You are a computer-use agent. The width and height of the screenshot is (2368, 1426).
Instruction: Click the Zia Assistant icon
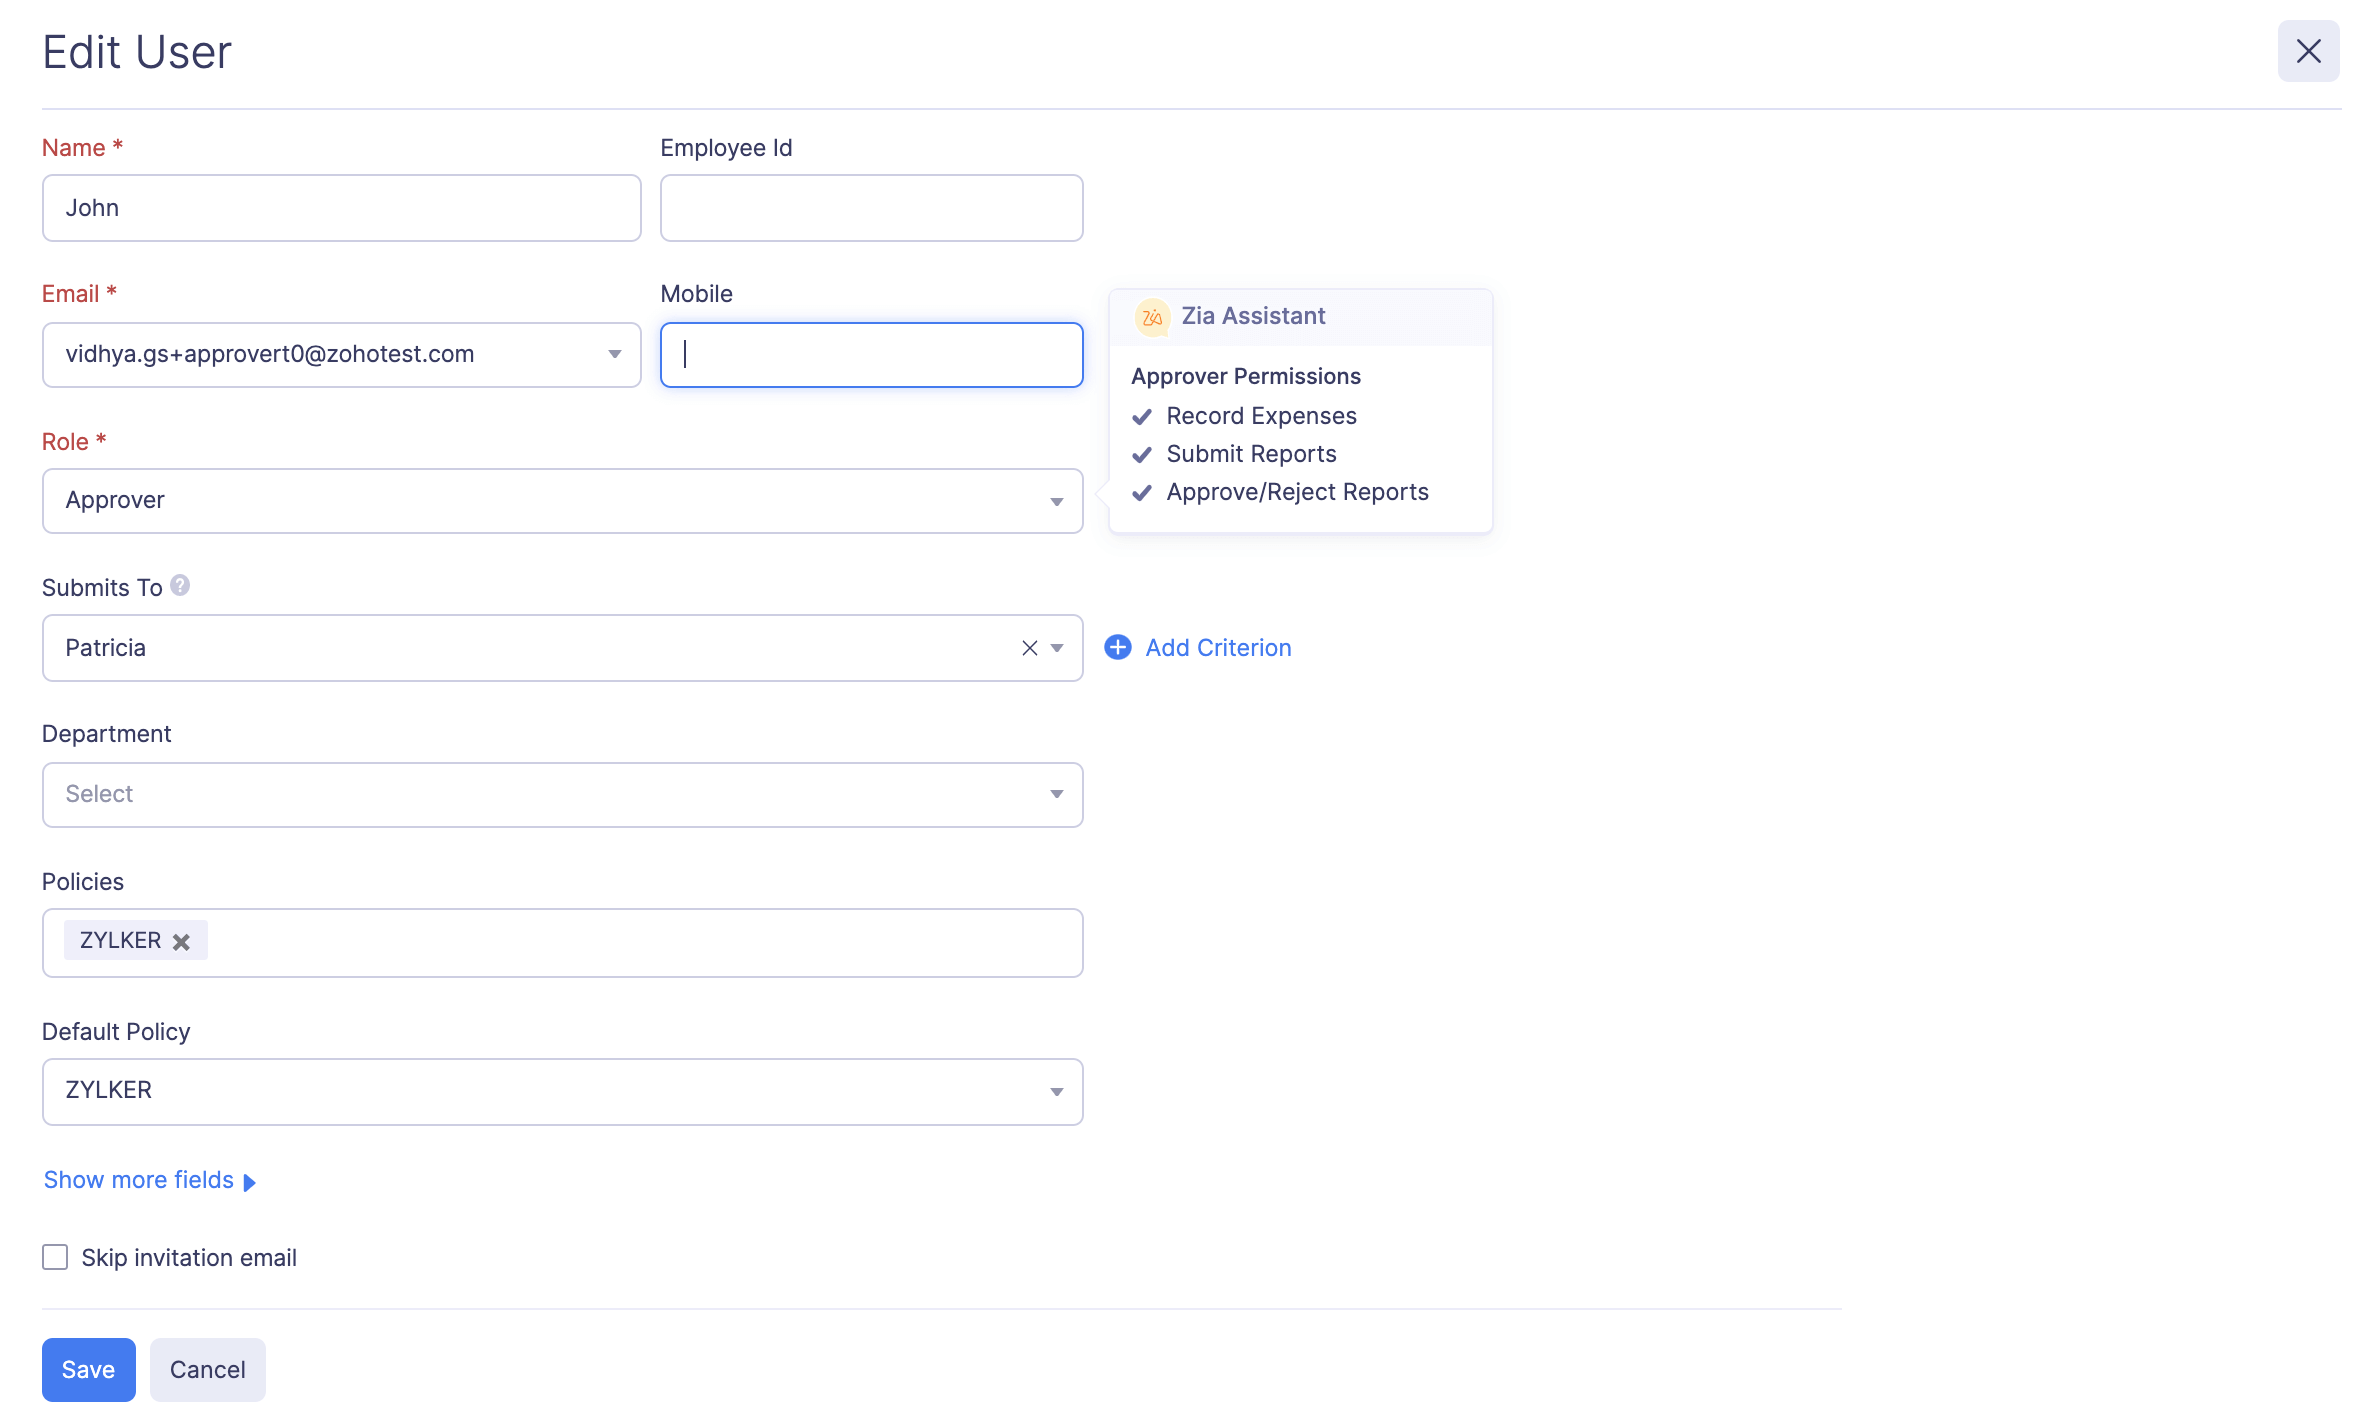[x=1152, y=317]
